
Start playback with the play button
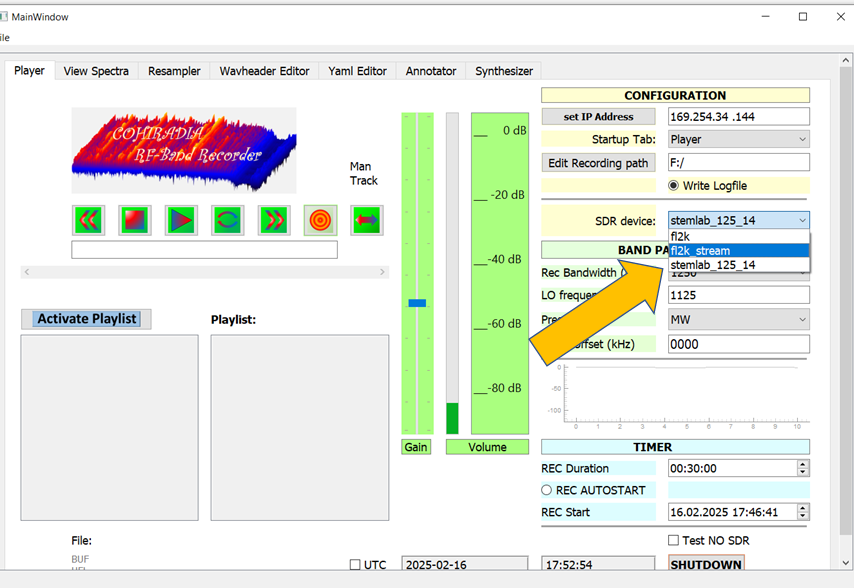tap(181, 220)
